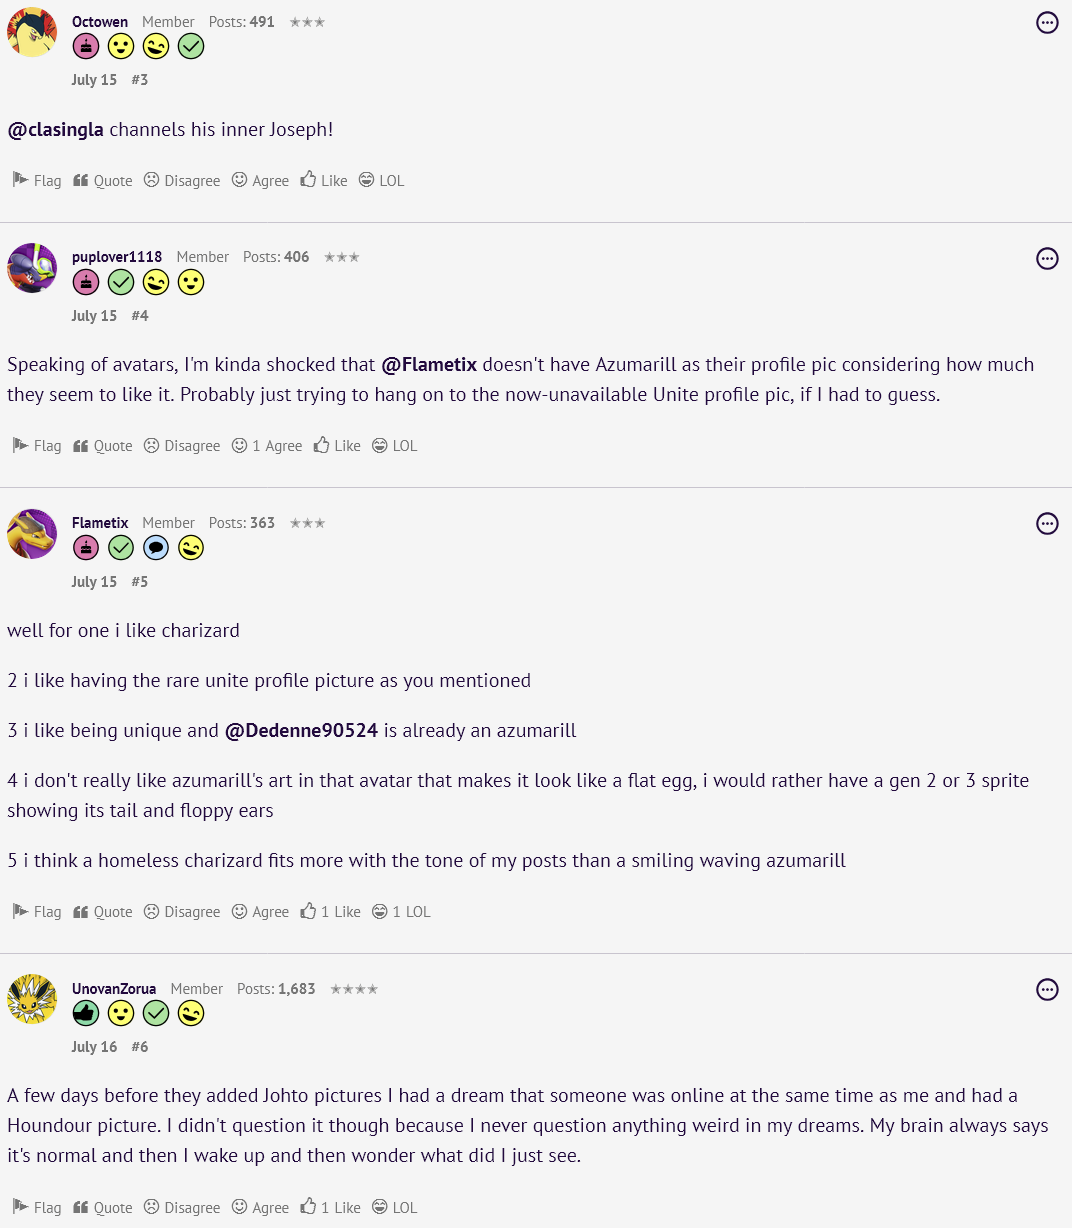The image size is (1072, 1228).
Task: Quote puplover1118's post about avatars
Action: 103,446
